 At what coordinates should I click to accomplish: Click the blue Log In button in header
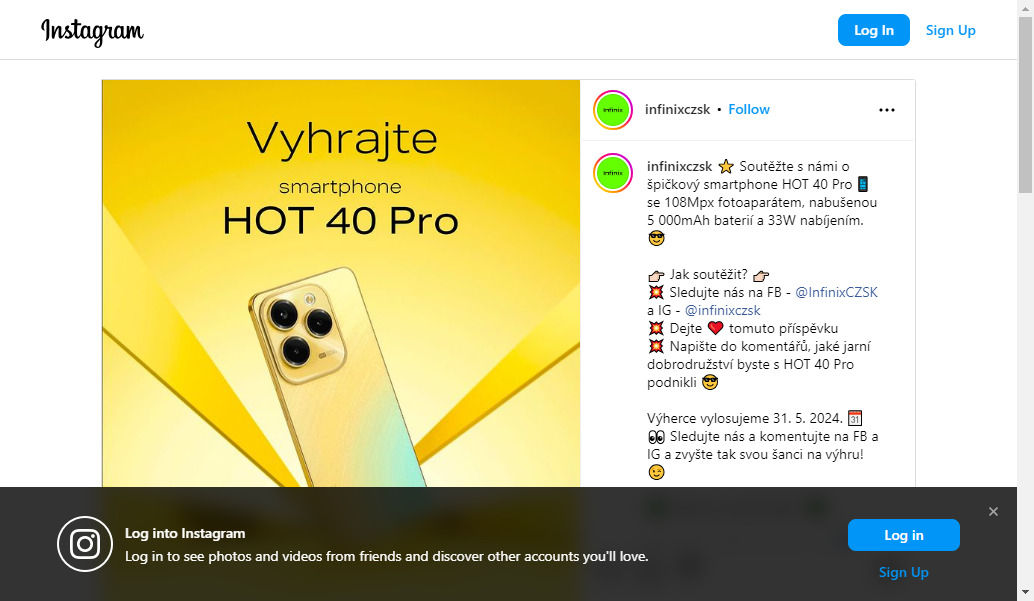pyautogui.click(x=874, y=30)
